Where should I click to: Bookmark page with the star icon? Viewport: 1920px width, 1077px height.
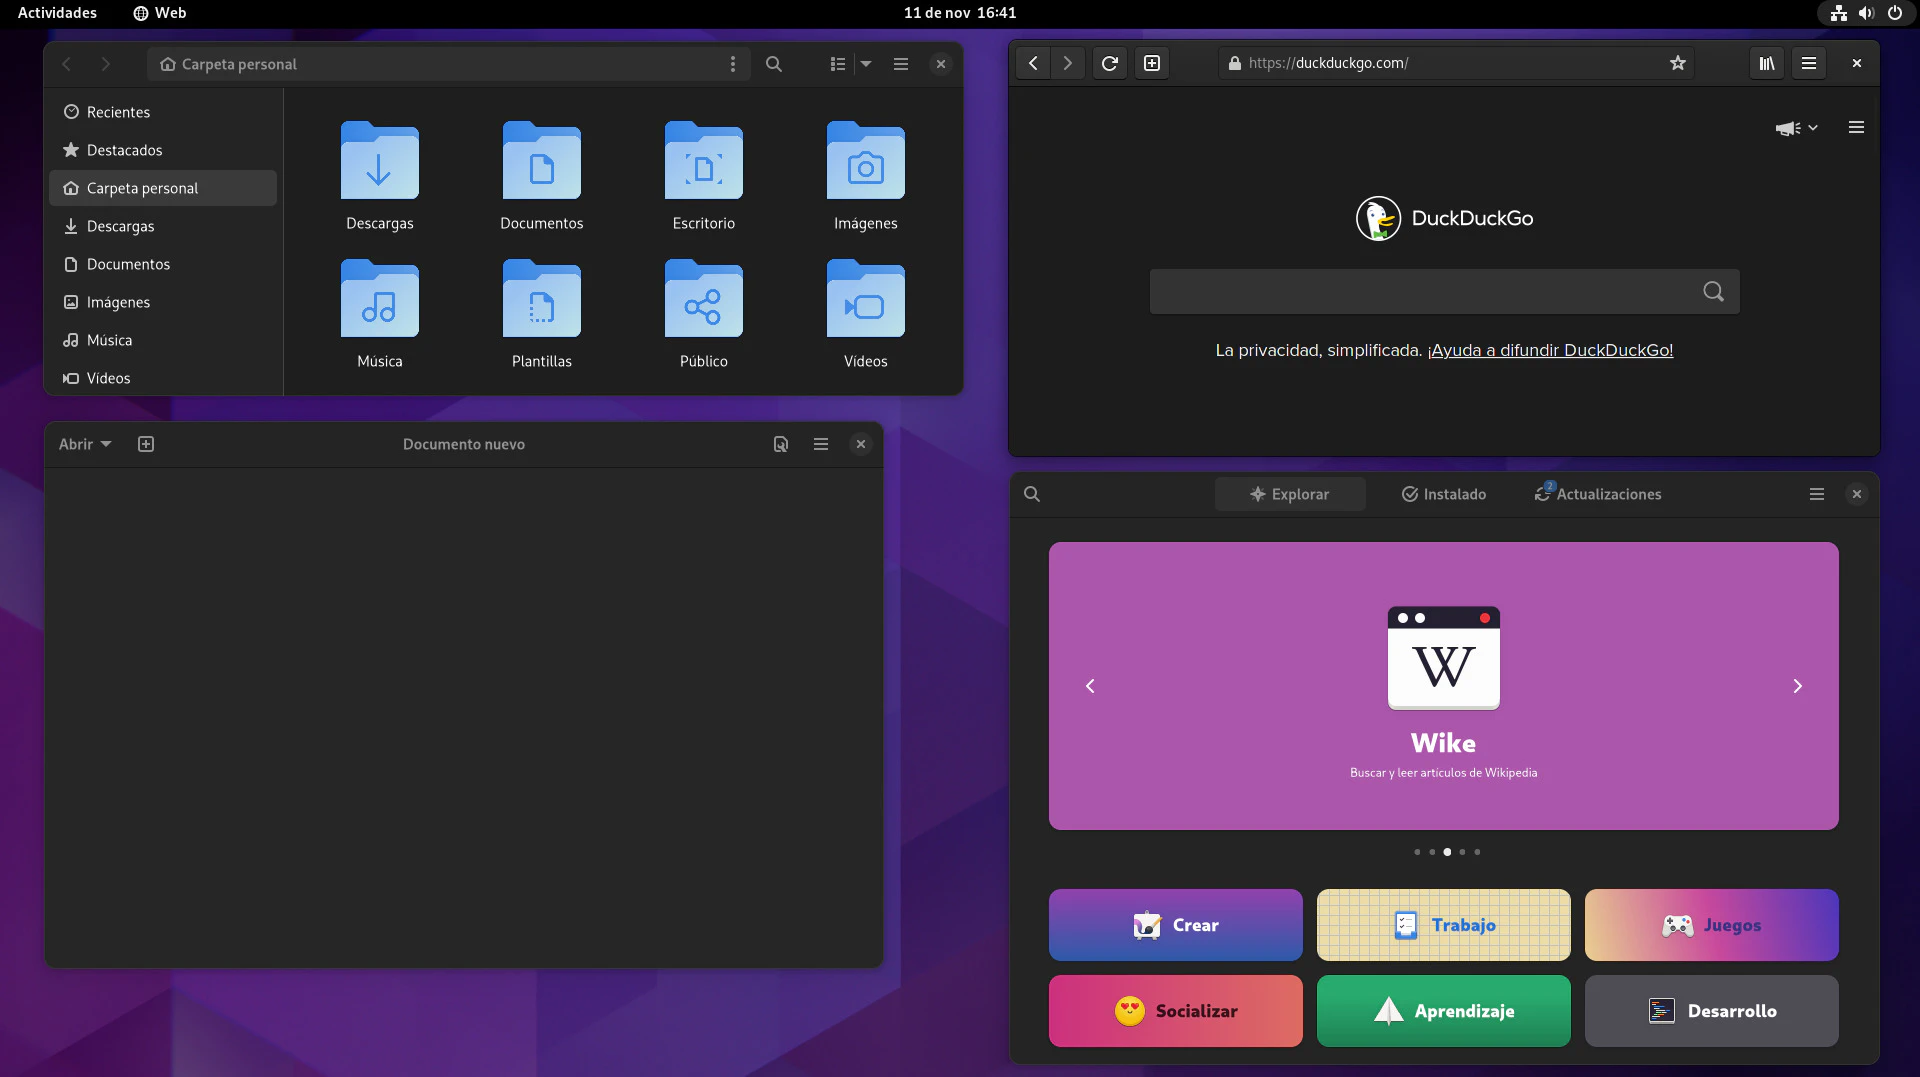(1677, 63)
